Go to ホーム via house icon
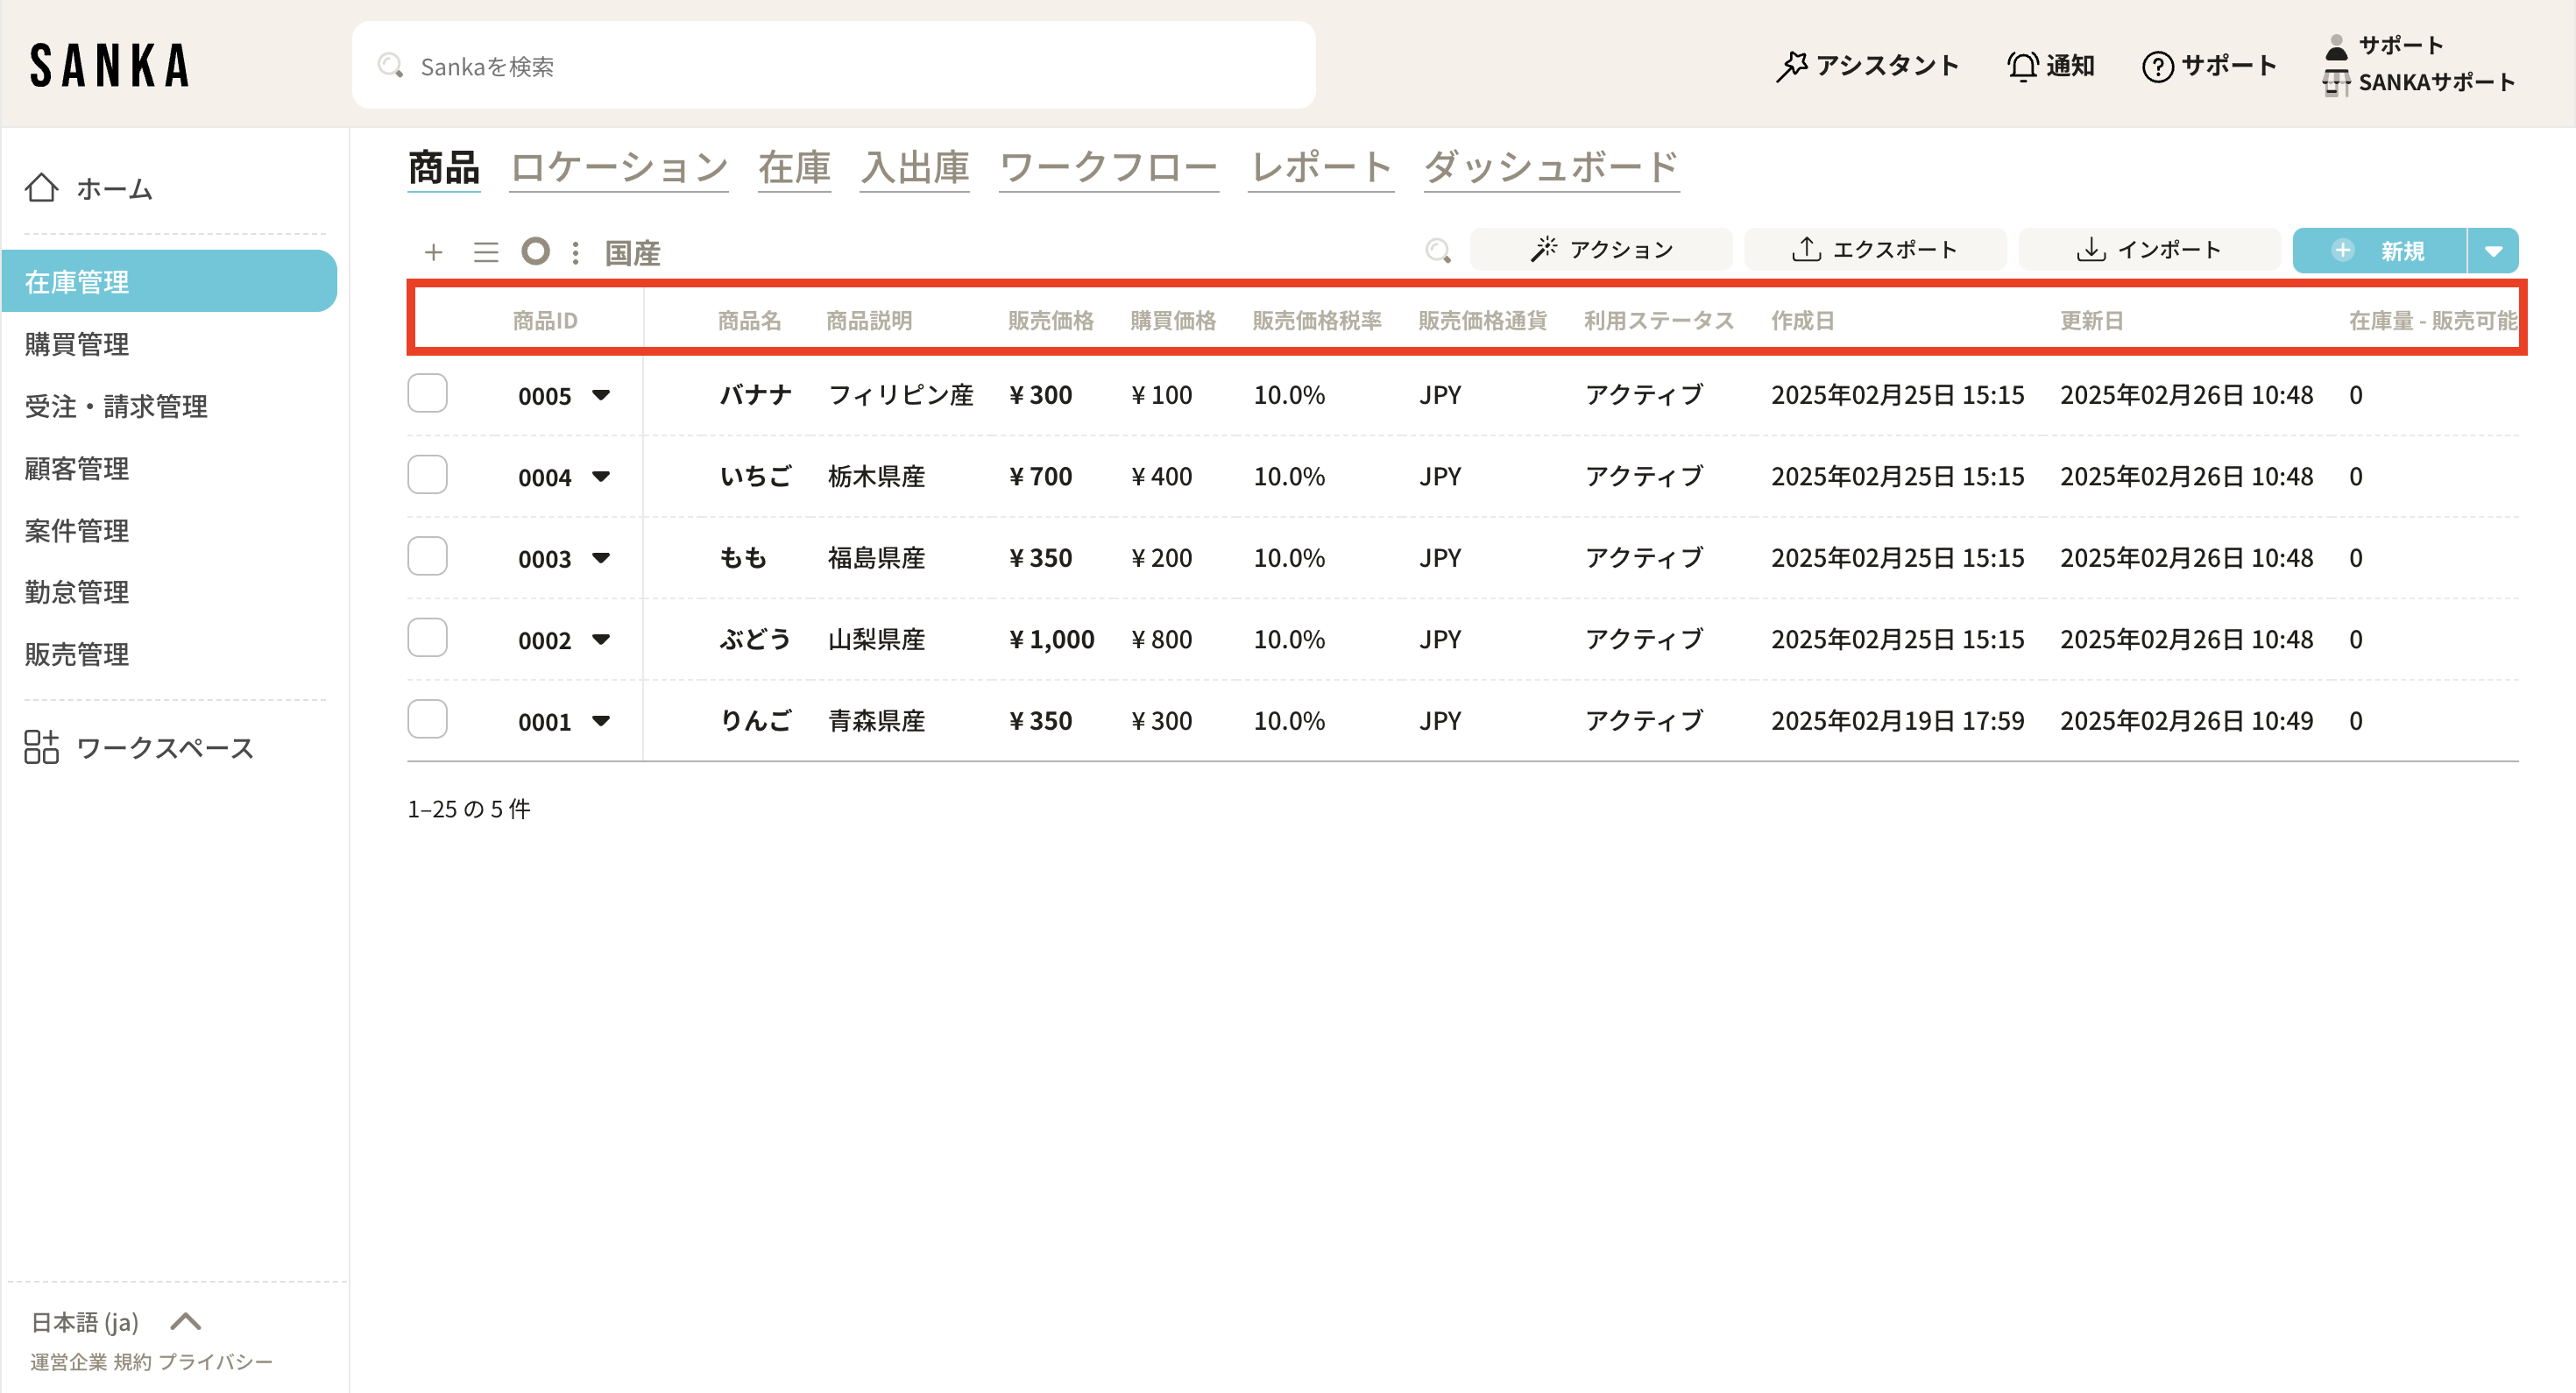The width and height of the screenshot is (2576, 1393). click(x=42, y=188)
